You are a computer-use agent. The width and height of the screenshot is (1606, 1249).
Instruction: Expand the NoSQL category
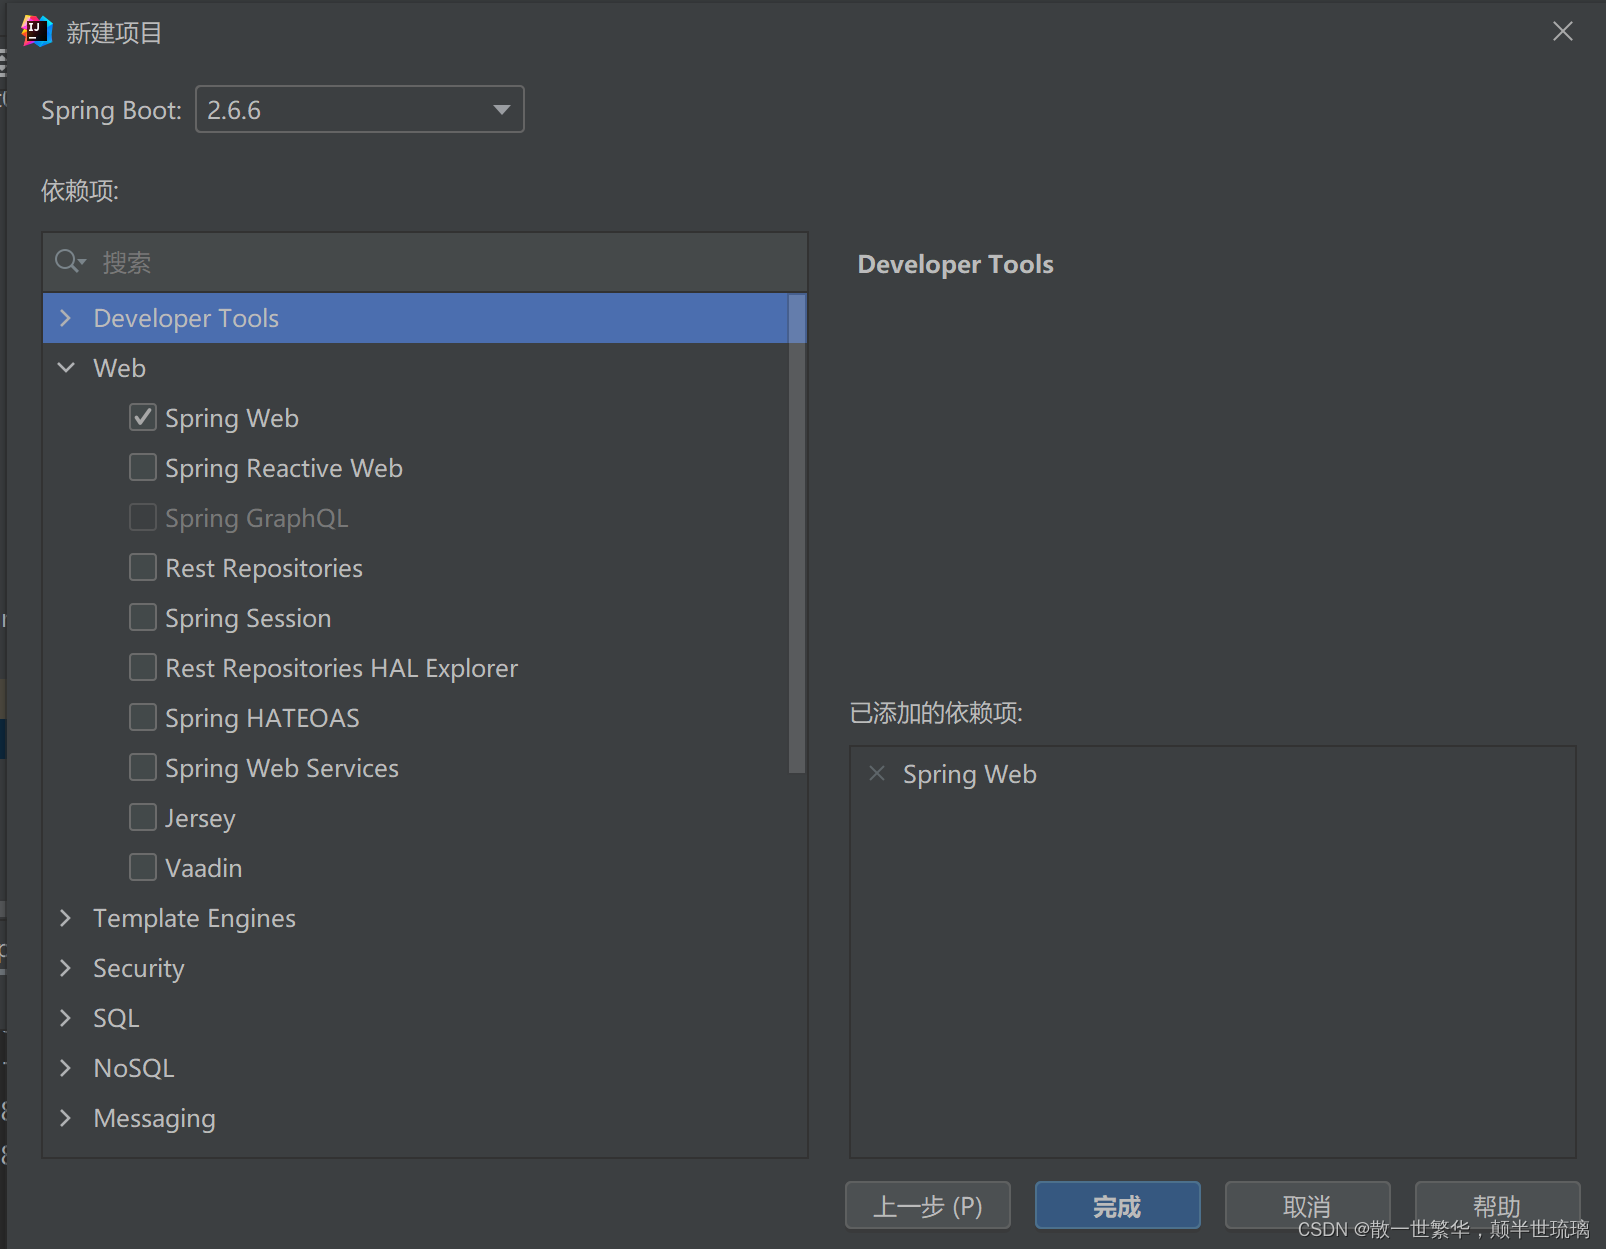click(66, 1068)
